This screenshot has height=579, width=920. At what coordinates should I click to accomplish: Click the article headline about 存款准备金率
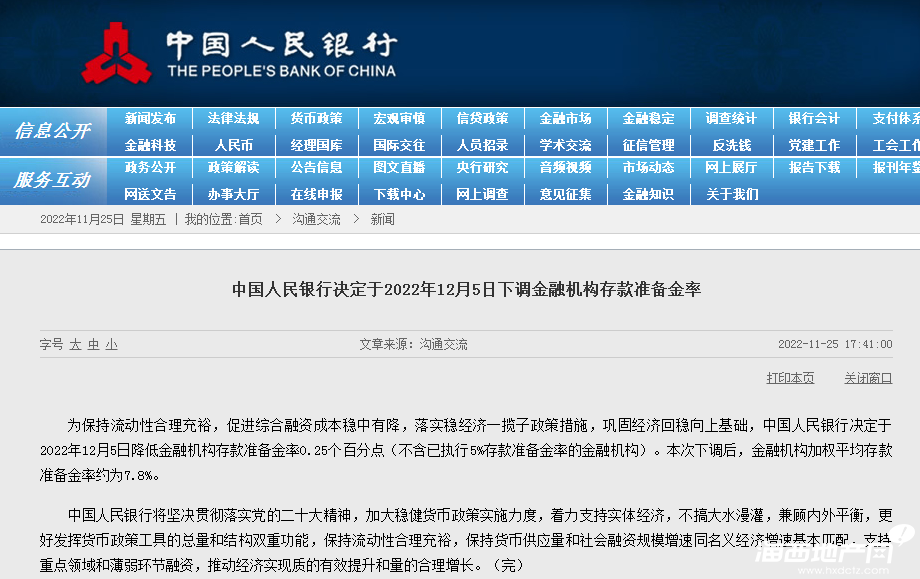coord(466,289)
